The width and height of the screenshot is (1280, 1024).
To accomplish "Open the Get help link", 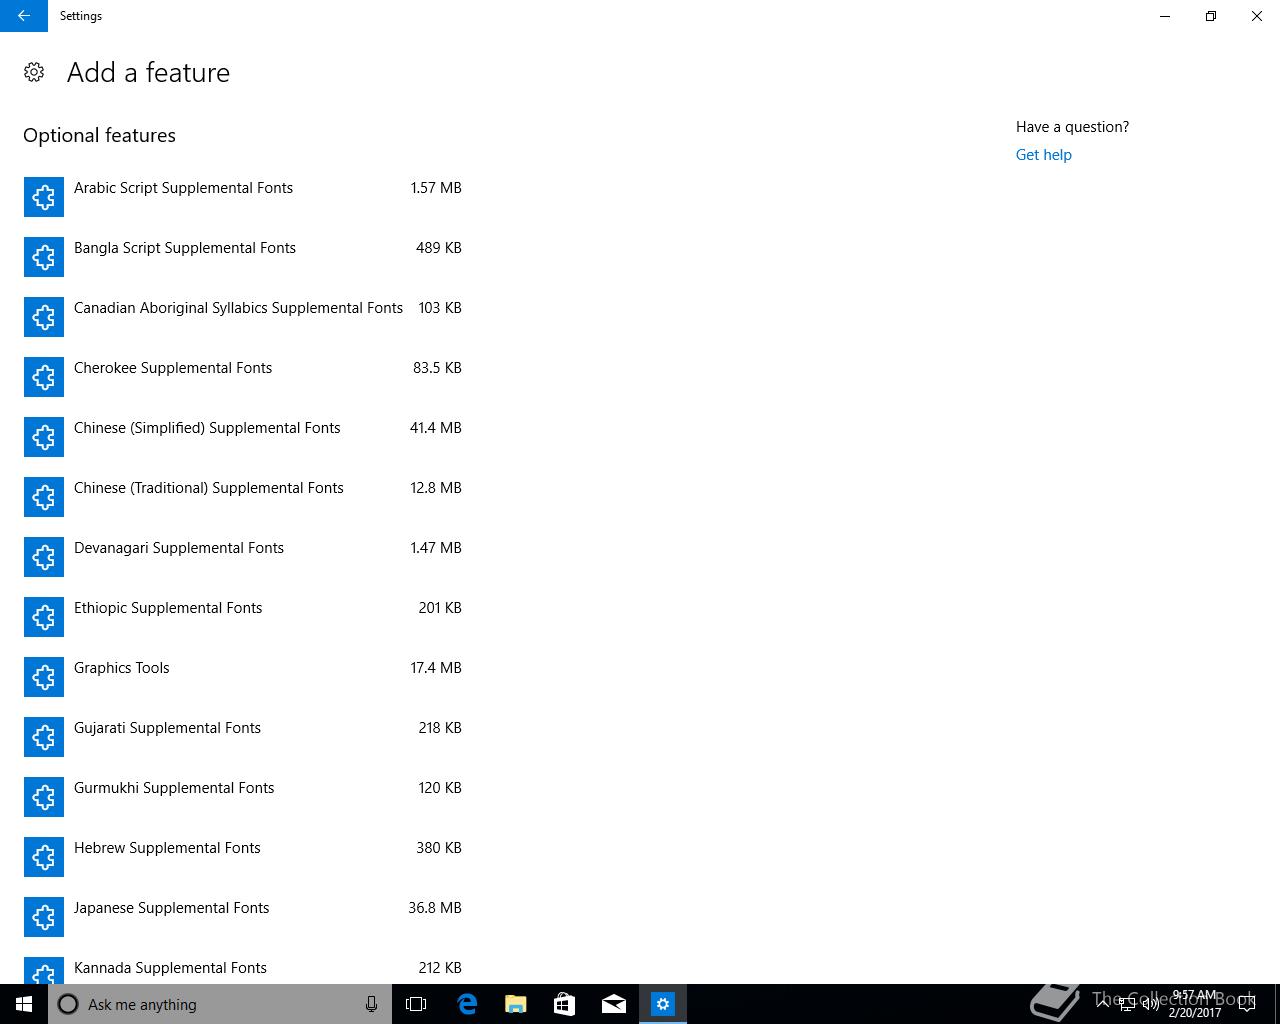I will tap(1043, 155).
